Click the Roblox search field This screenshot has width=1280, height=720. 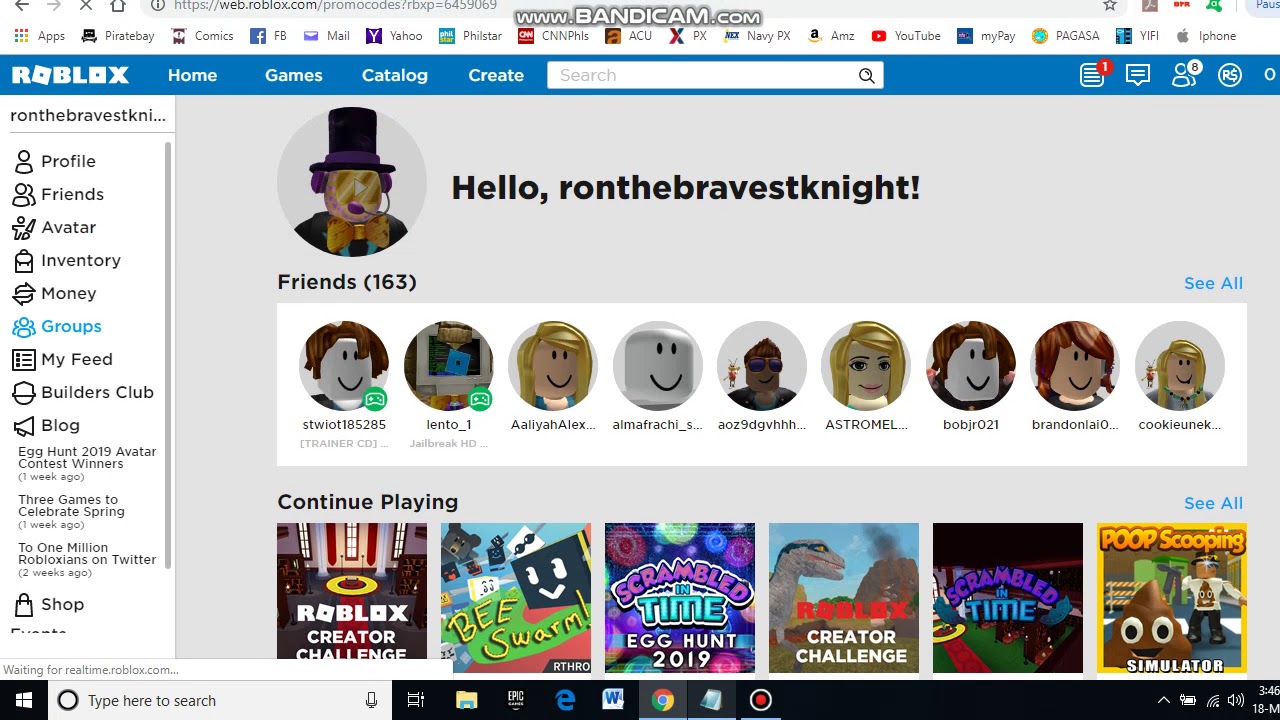pyautogui.click(x=705, y=75)
